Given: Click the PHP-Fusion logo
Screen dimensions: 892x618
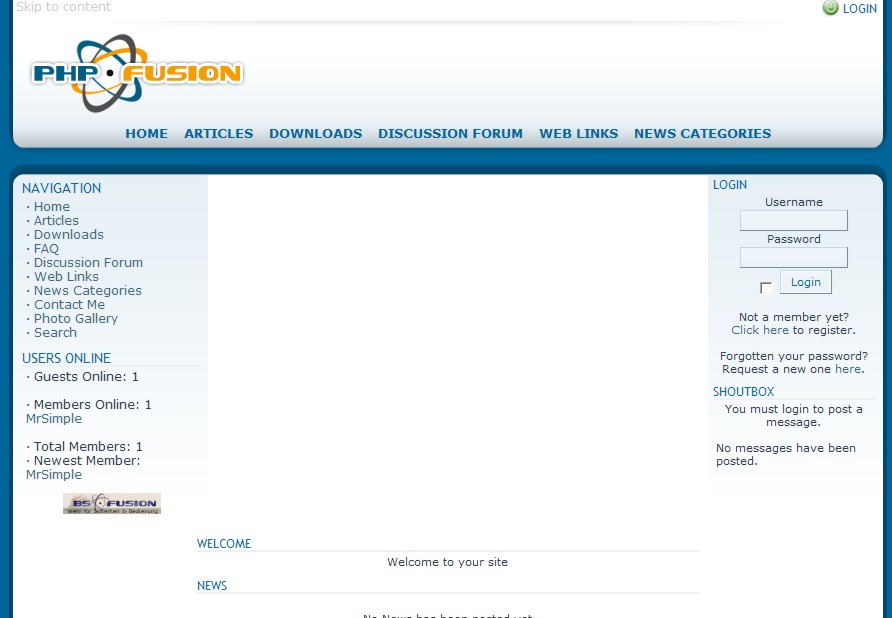Looking at the screenshot, I should tap(136, 73).
